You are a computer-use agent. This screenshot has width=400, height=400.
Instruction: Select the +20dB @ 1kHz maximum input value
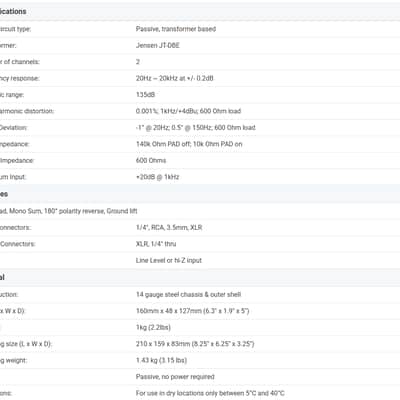coord(157,177)
